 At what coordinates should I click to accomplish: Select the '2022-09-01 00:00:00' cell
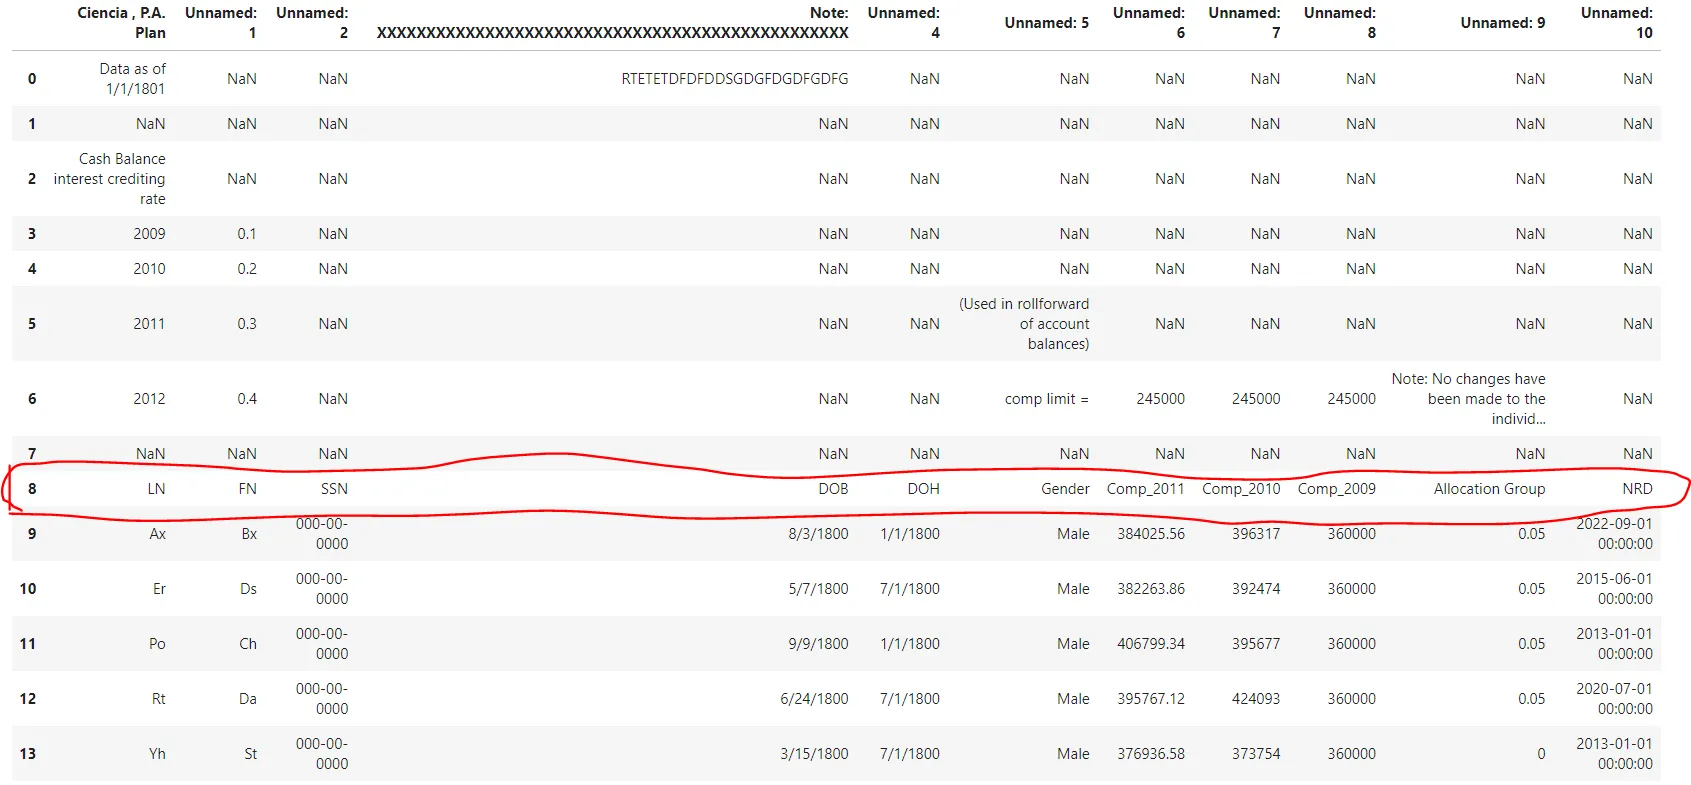click(1614, 534)
